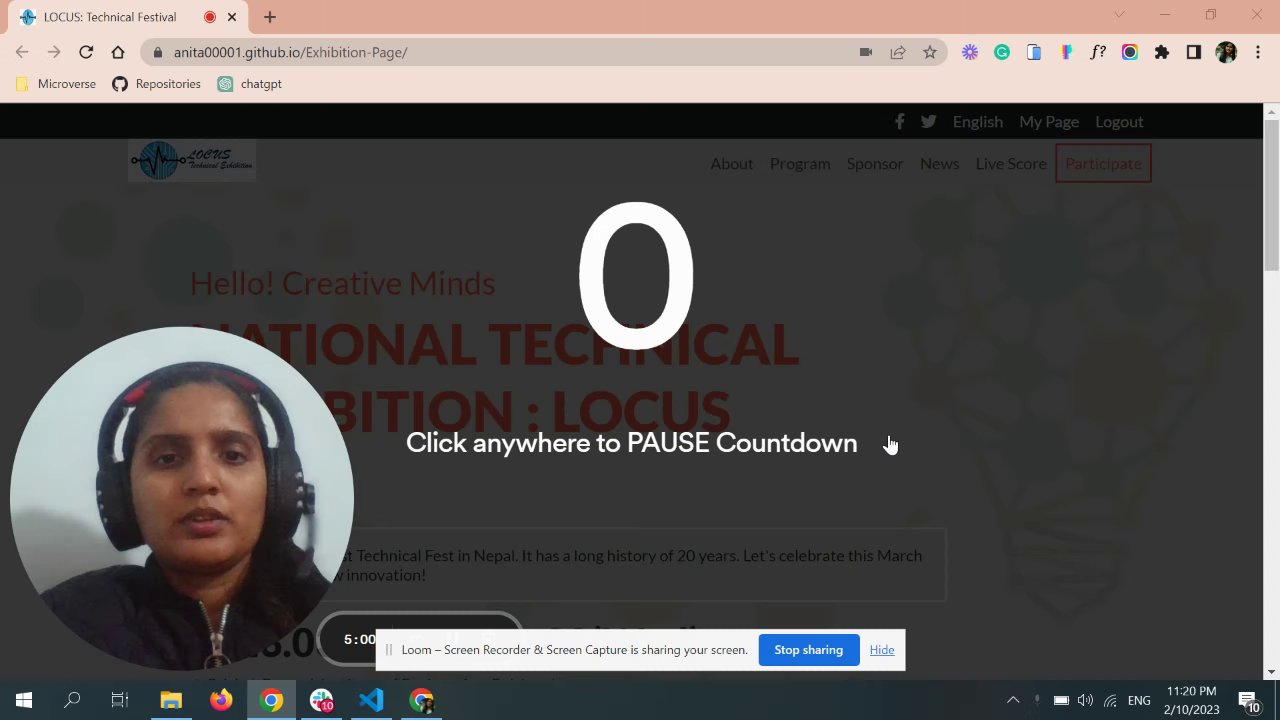The image size is (1280, 720).
Task: Open a new tab with the plus button
Action: click(x=270, y=17)
